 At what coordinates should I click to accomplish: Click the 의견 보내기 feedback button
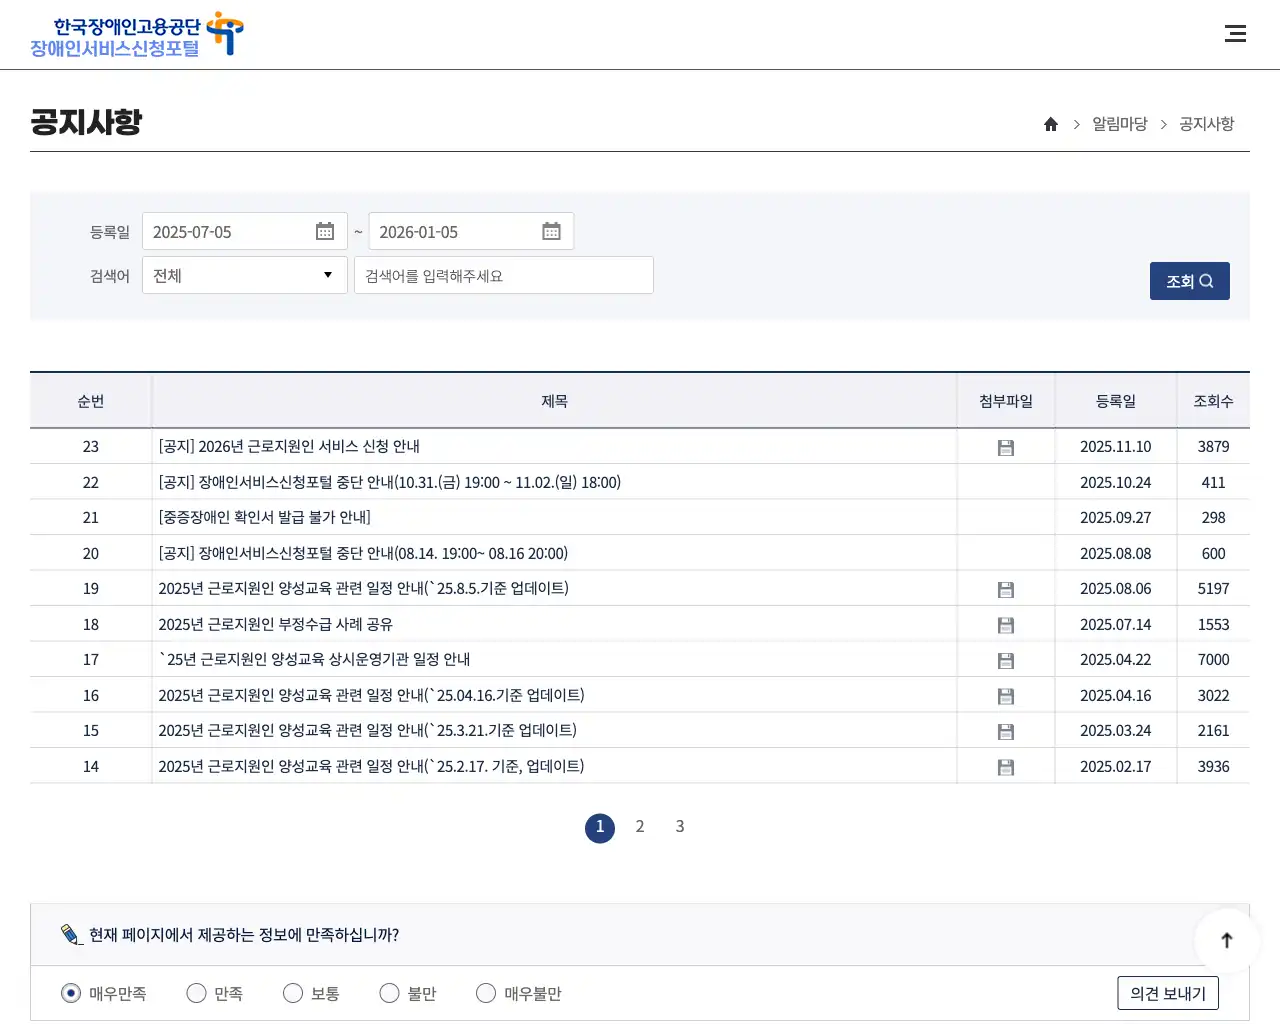pos(1167,993)
